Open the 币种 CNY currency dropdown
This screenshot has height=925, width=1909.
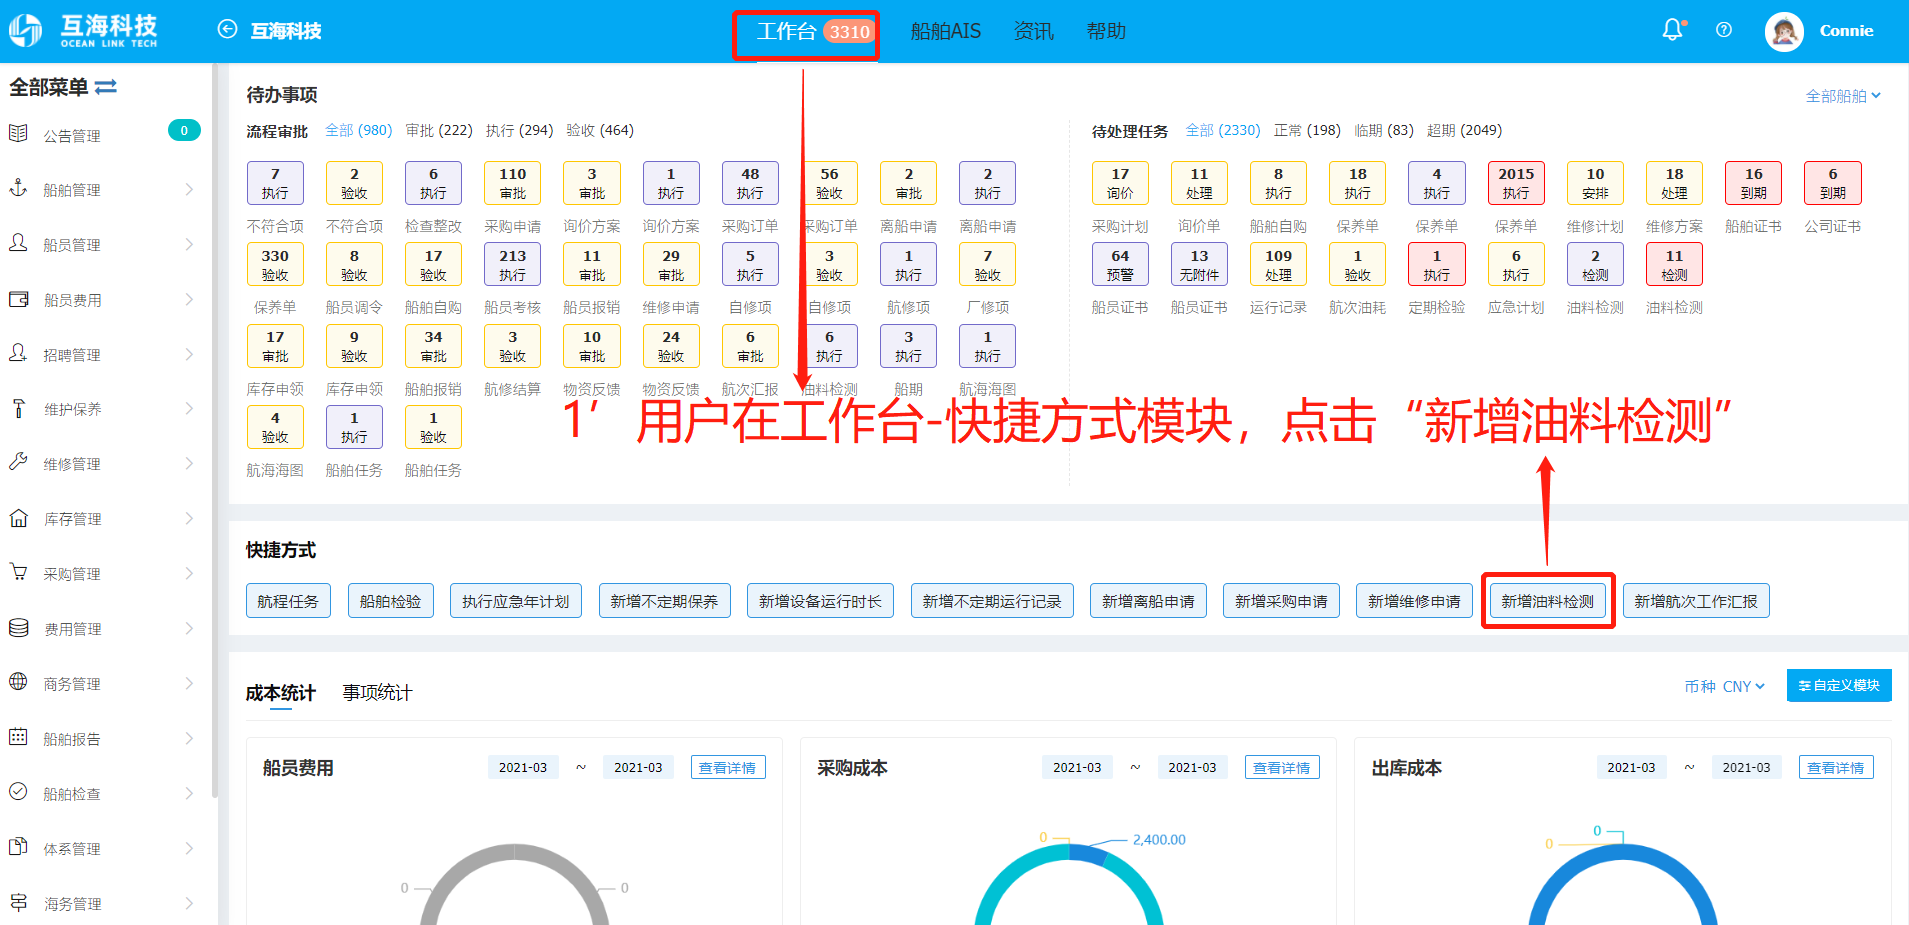(x=1725, y=687)
